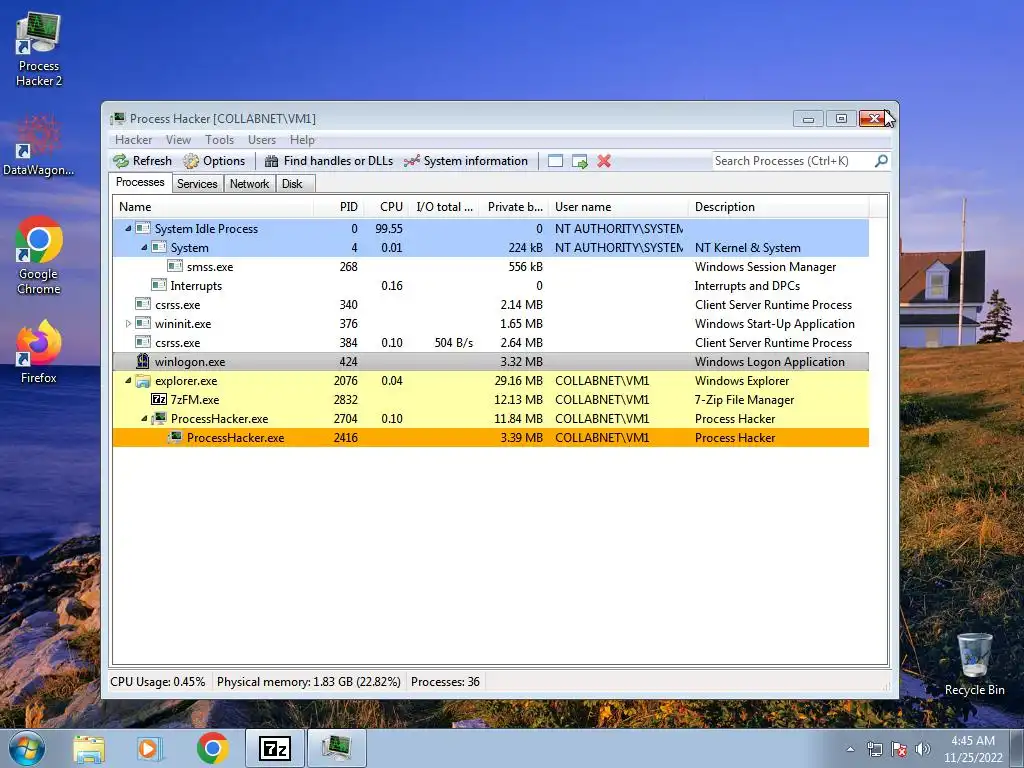Image resolution: width=1024 pixels, height=768 pixels.
Task: Open System information
Action: coord(466,161)
